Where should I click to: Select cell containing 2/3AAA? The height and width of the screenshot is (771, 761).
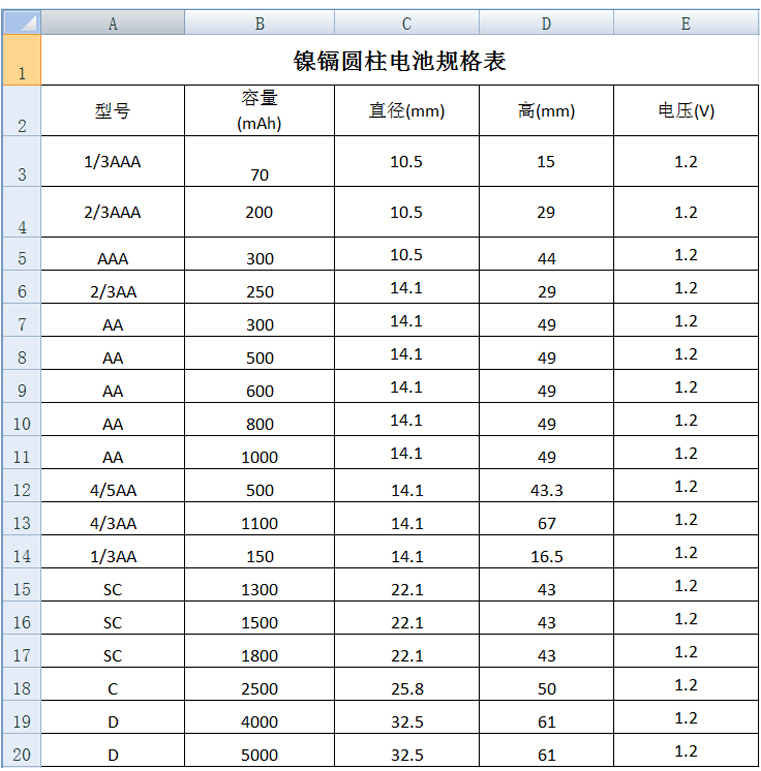point(113,212)
